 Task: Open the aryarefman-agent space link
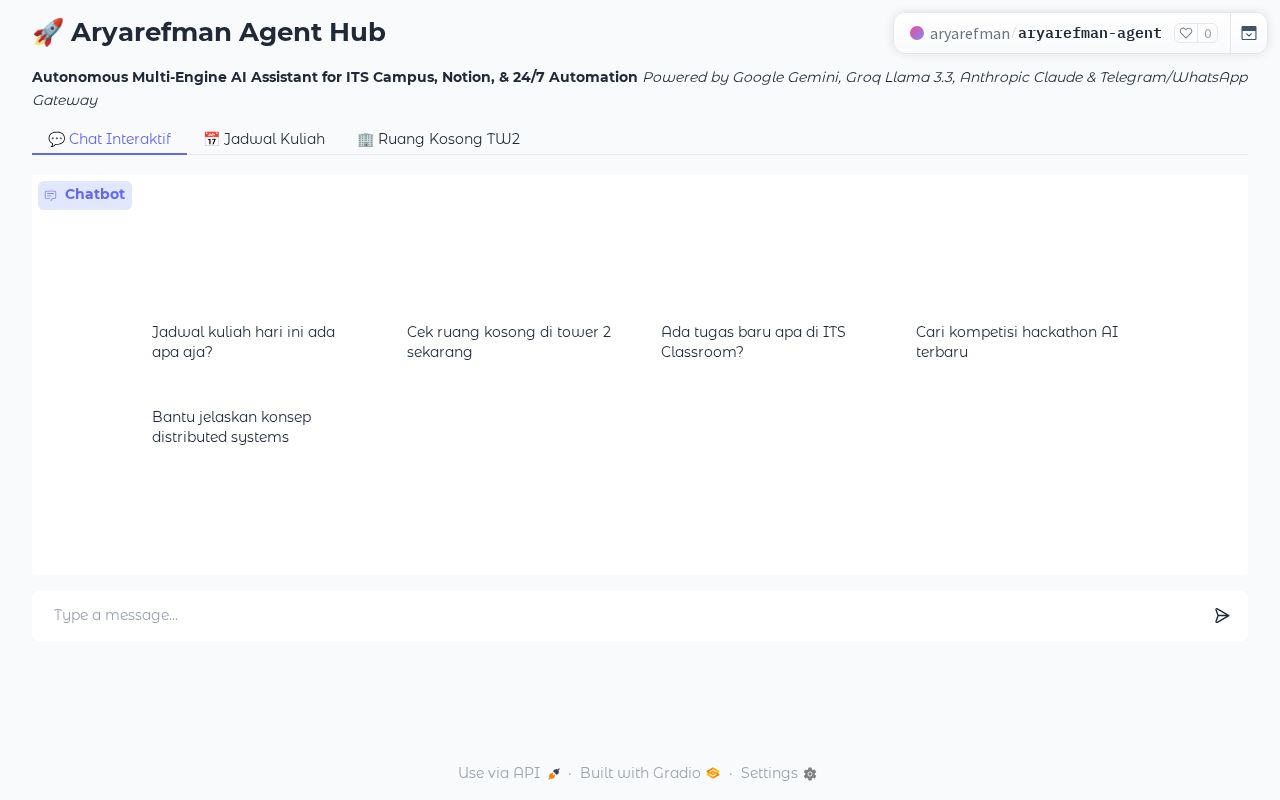tap(1090, 33)
